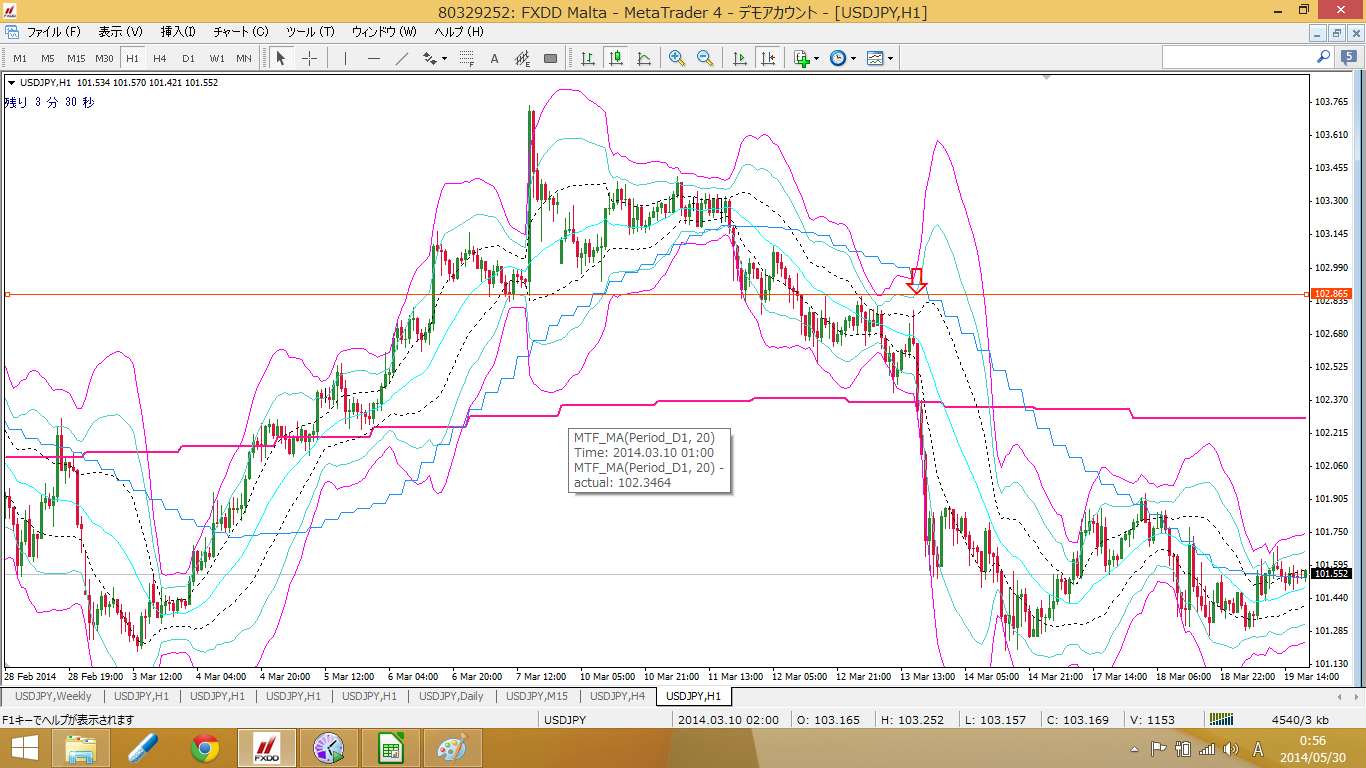Open the chart templates button
The height and width of the screenshot is (768, 1366).
click(875, 58)
